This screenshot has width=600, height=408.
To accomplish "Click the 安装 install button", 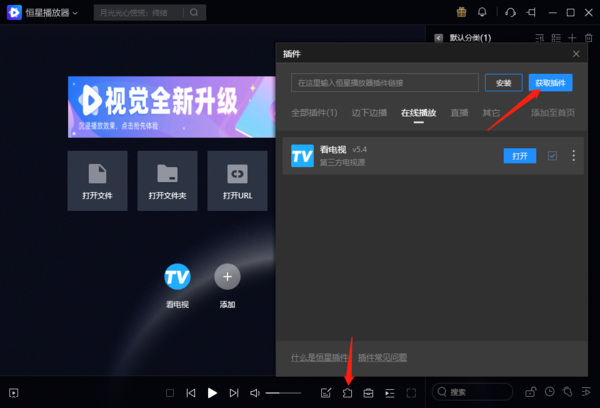I will (504, 83).
